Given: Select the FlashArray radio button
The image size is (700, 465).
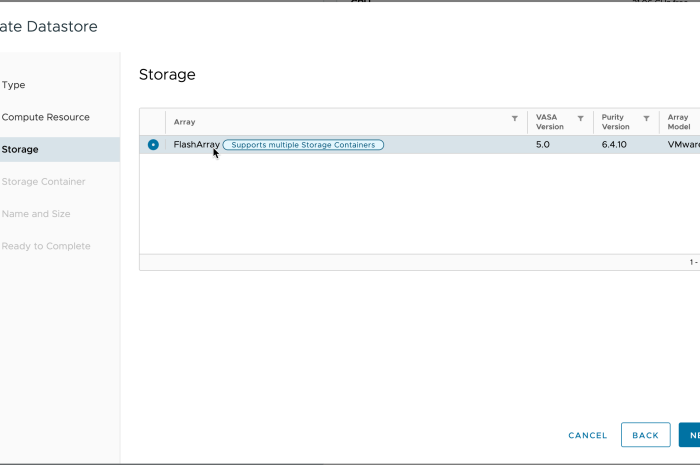Looking at the screenshot, I should 153,145.
